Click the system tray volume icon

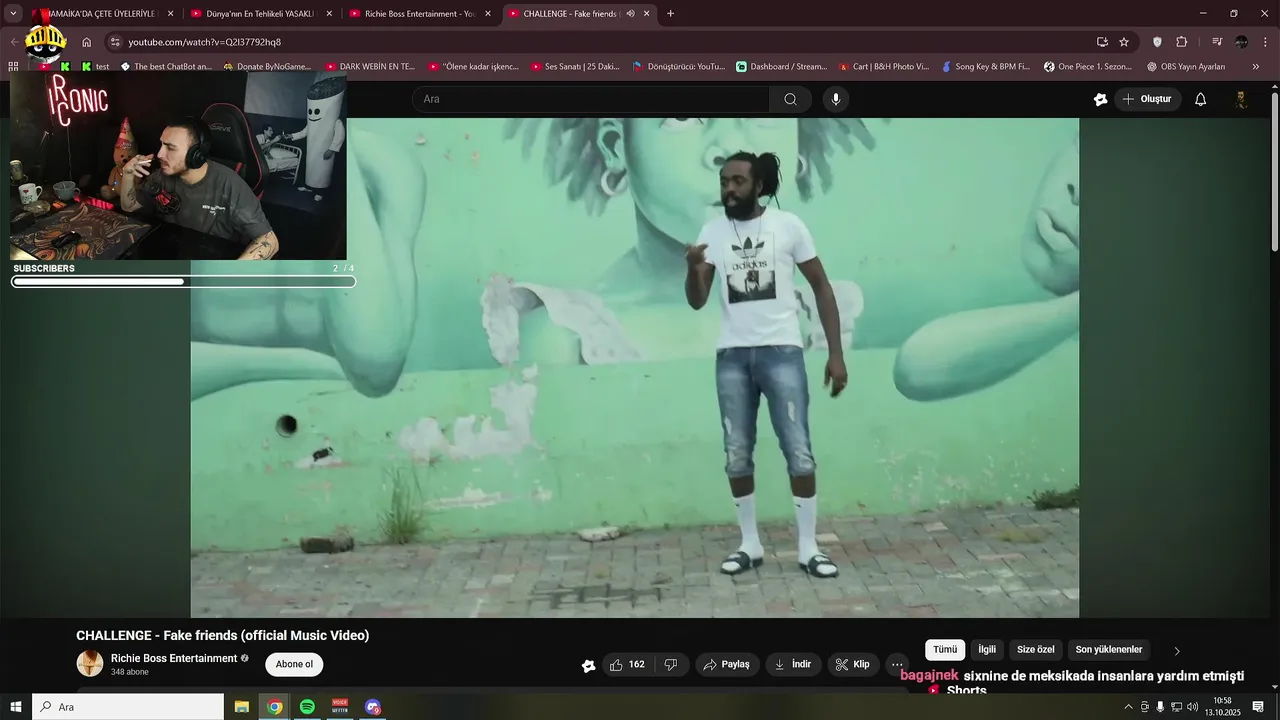(1192, 707)
